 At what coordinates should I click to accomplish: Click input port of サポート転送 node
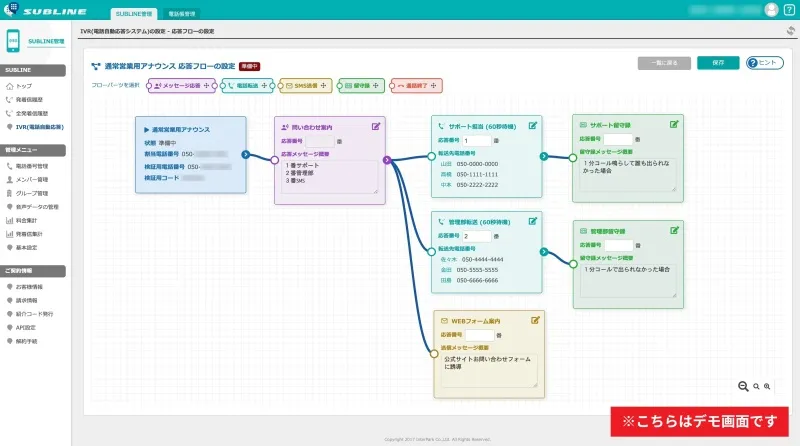(x=432, y=156)
